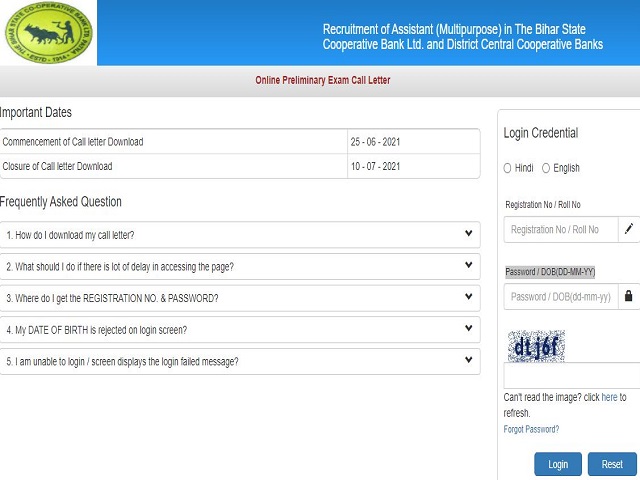The height and width of the screenshot is (480, 640).
Task: Click the 'Frequently Asked Question' heading
Action: coord(60,202)
